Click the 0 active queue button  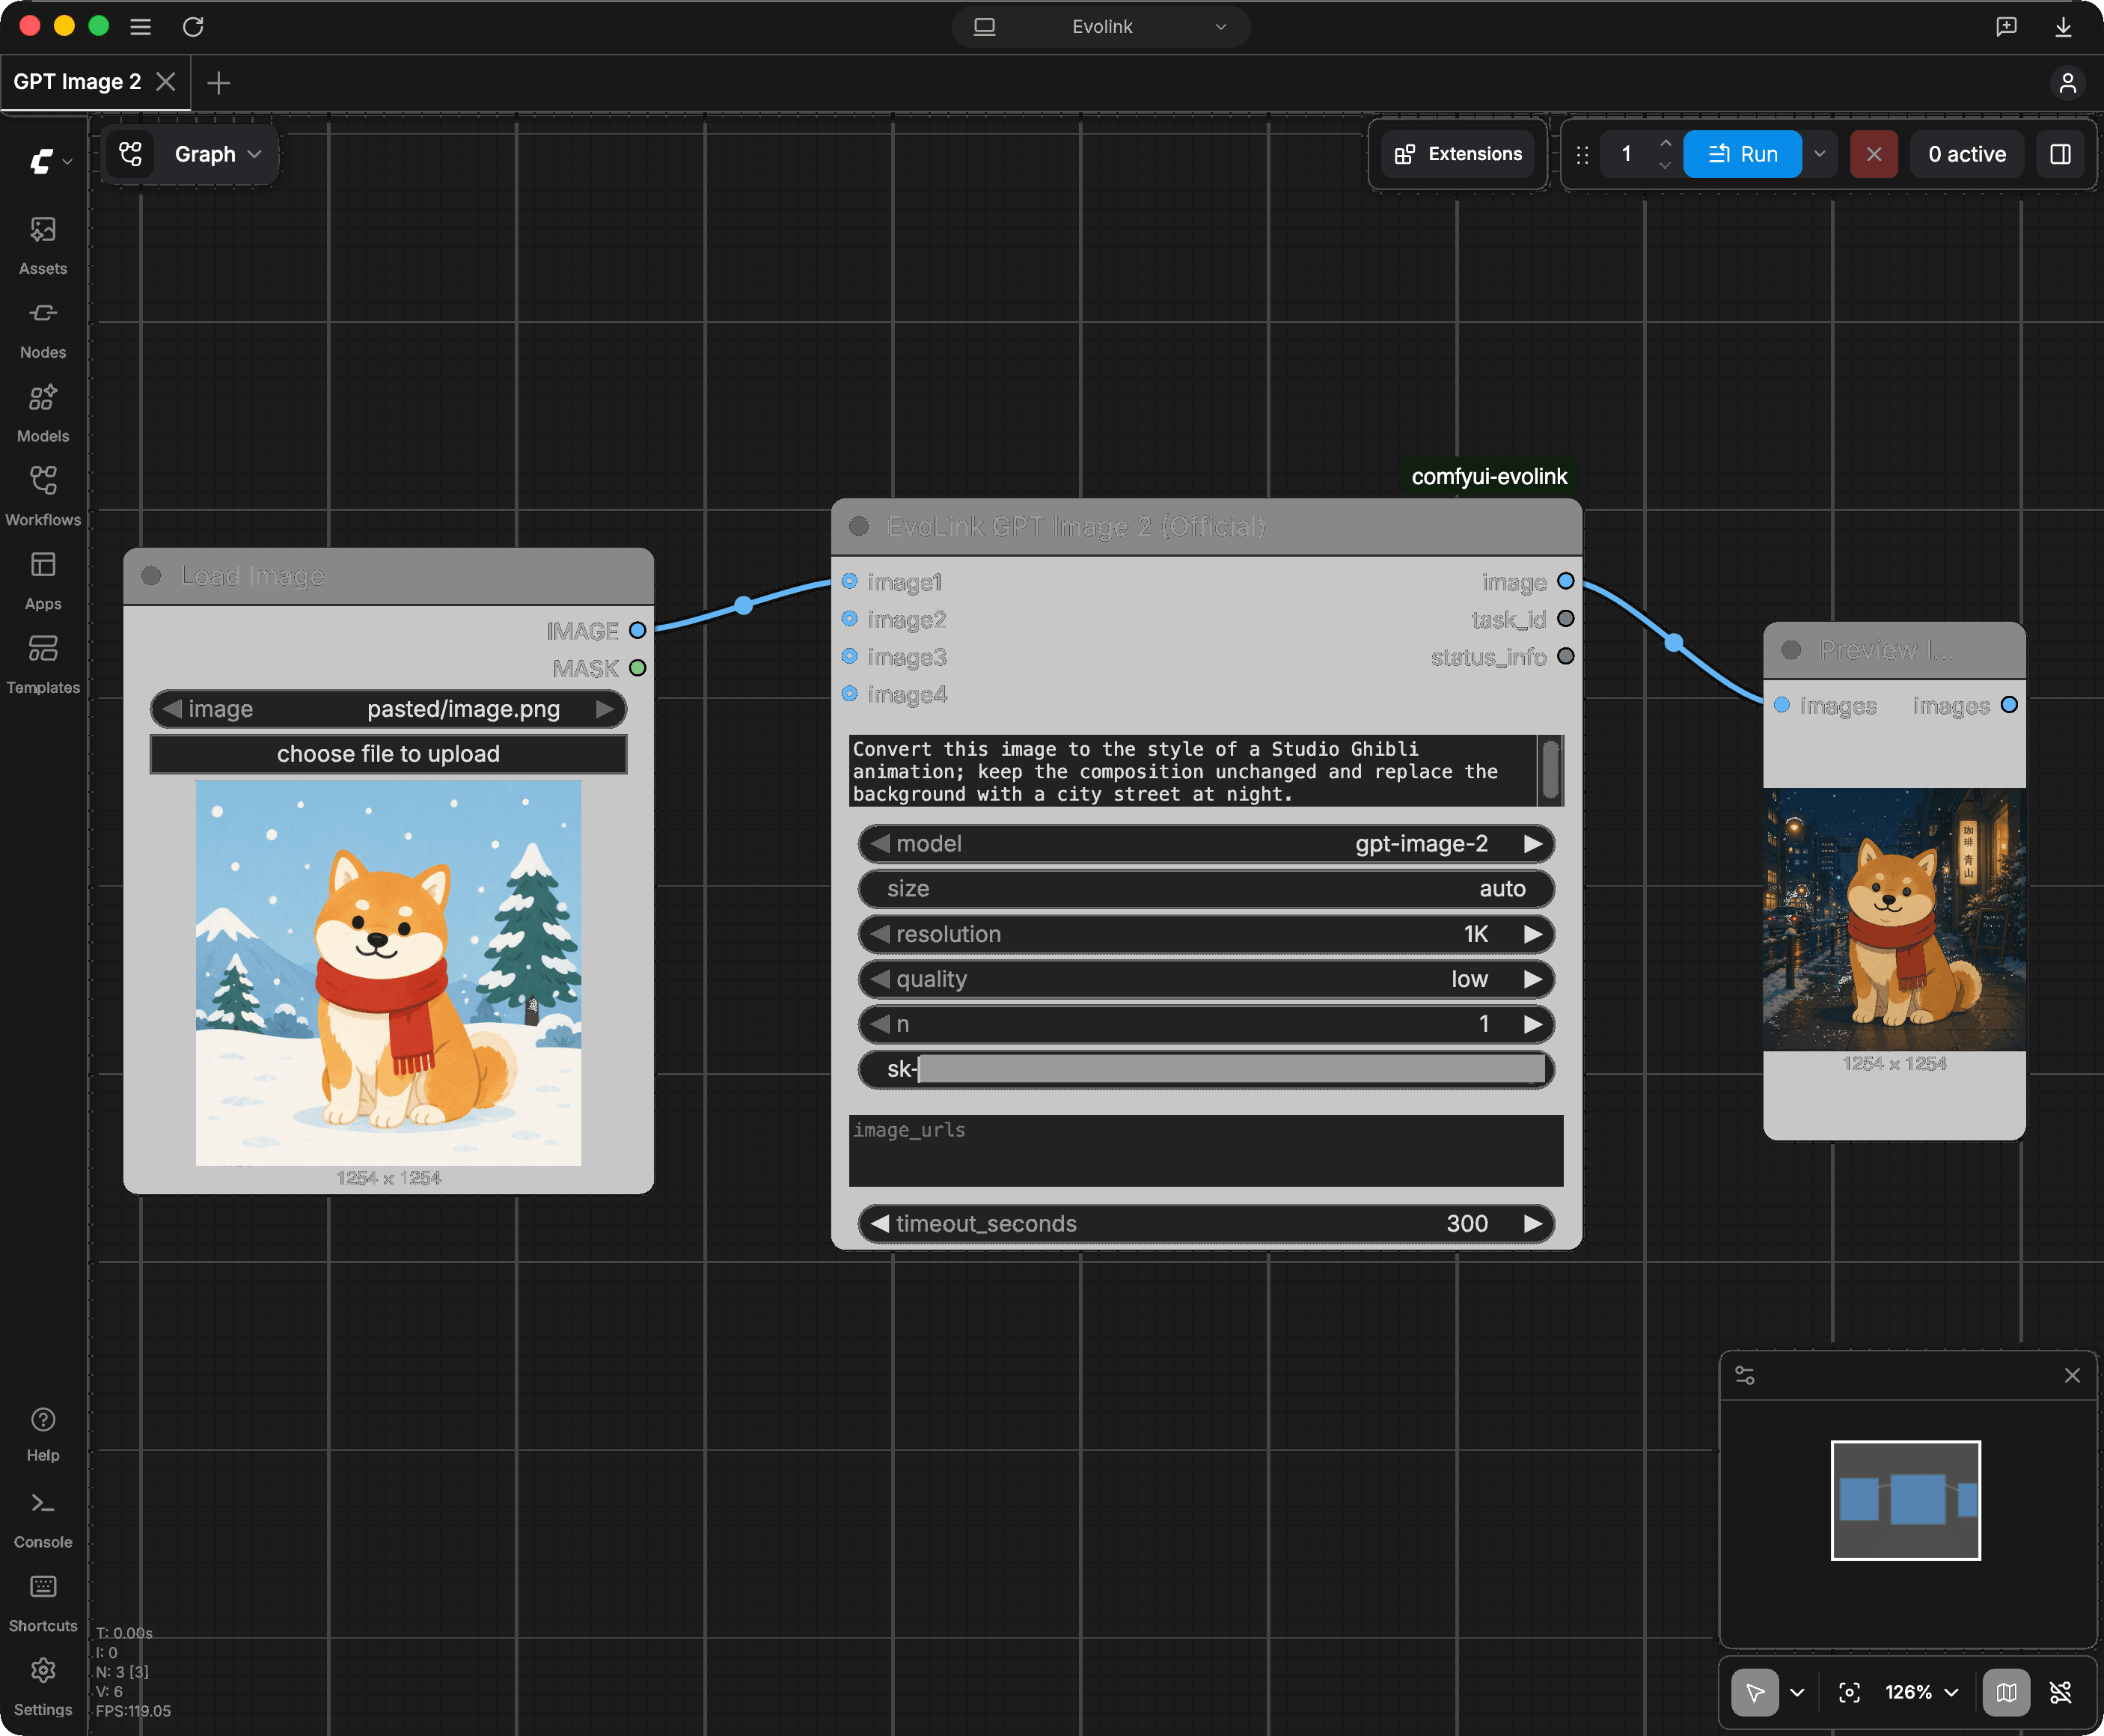(1966, 154)
